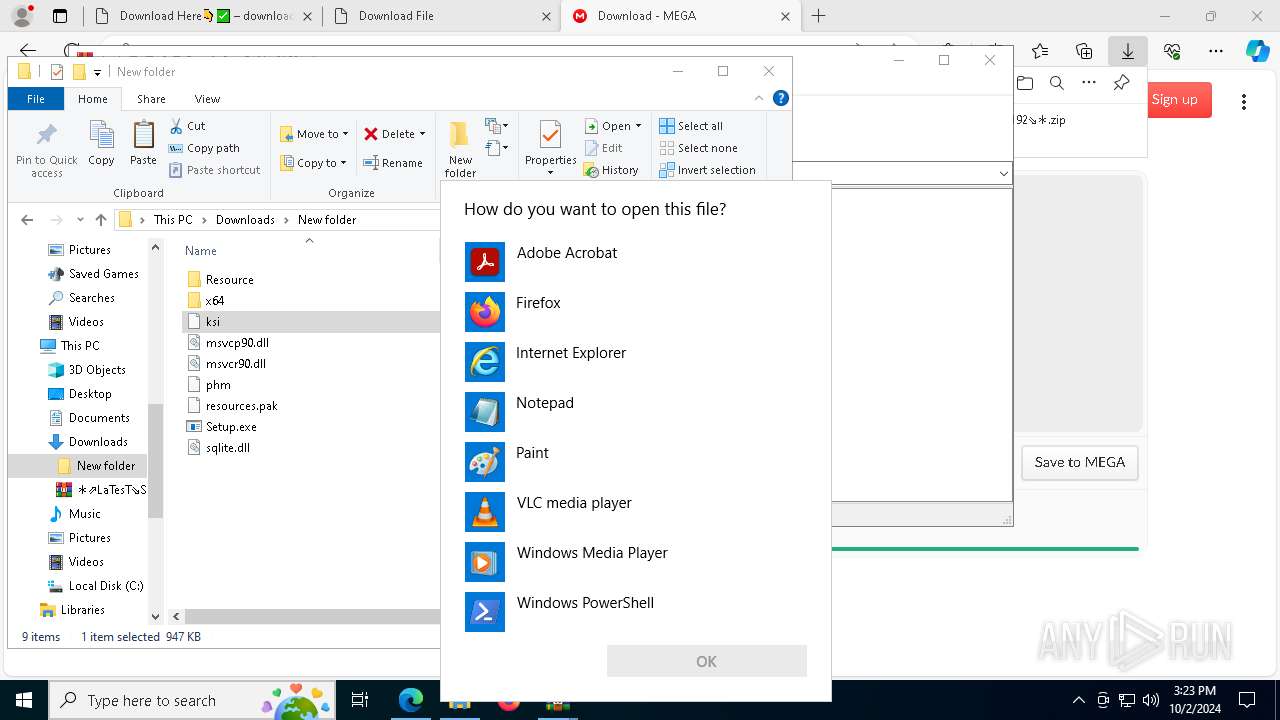Screen dimensions: 1280x720
Task: Choose VLC media player from list
Action: pyautogui.click(x=635, y=512)
